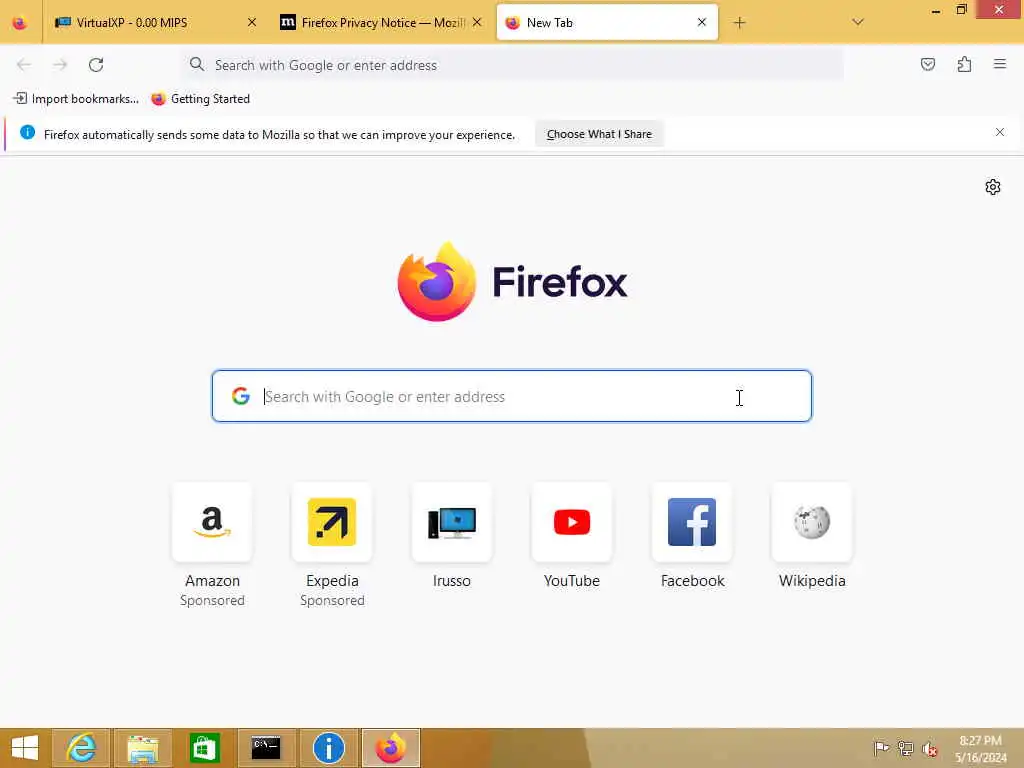
Task: Click the muted volume tray icon
Action: point(929,748)
